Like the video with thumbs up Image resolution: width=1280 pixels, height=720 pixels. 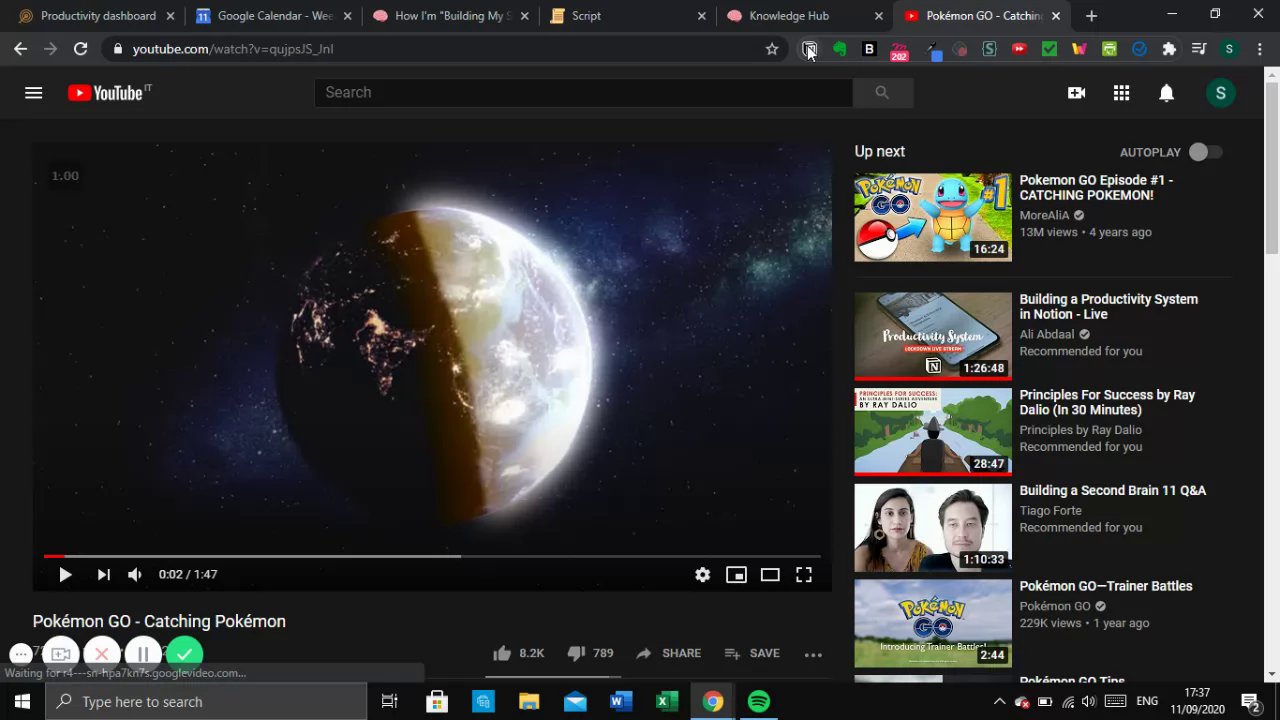click(x=518, y=653)
